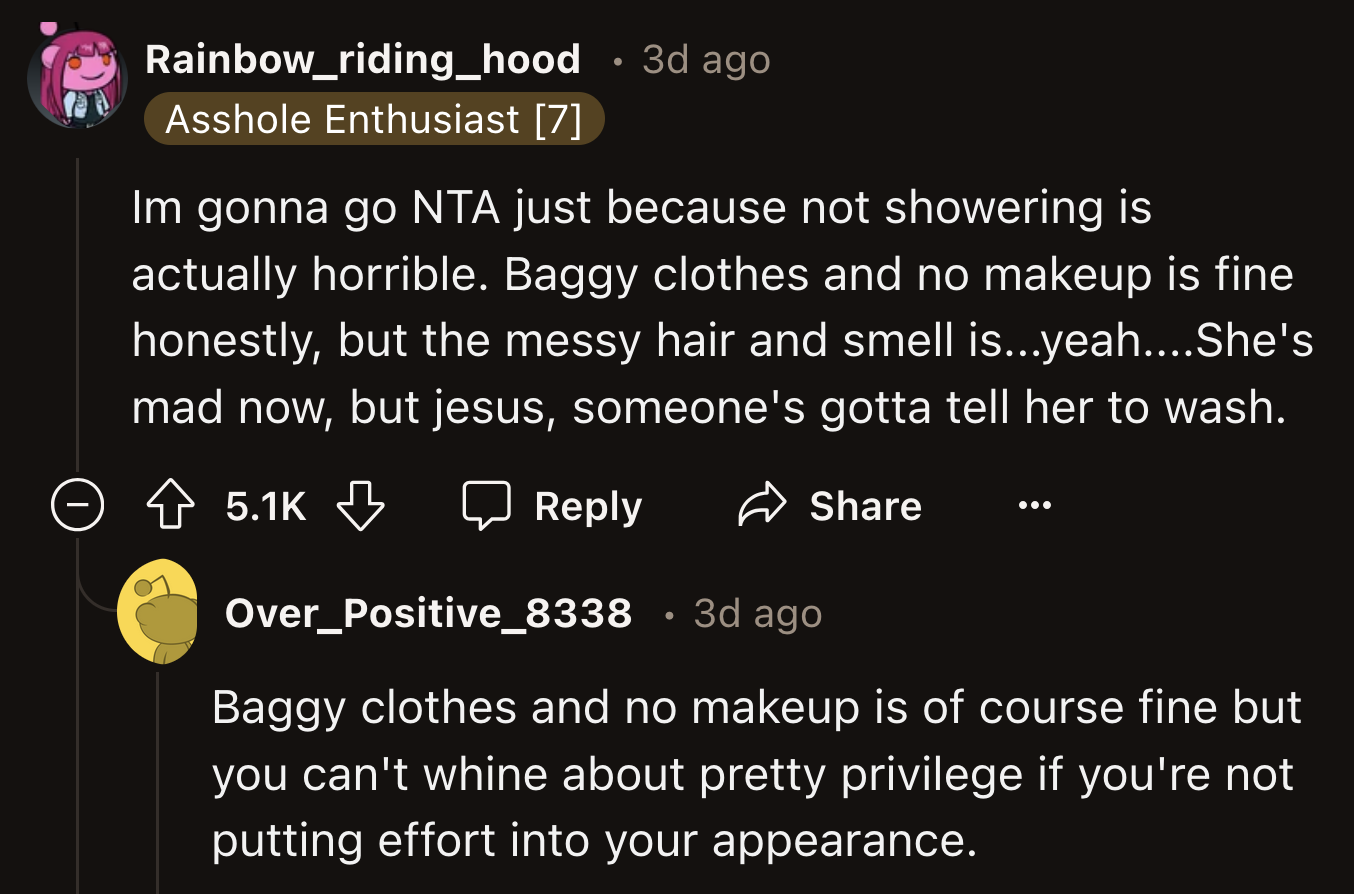The image size is (1354, 894).
Task: Open Over_Positive_8338's profile
Action: point(428,613)
